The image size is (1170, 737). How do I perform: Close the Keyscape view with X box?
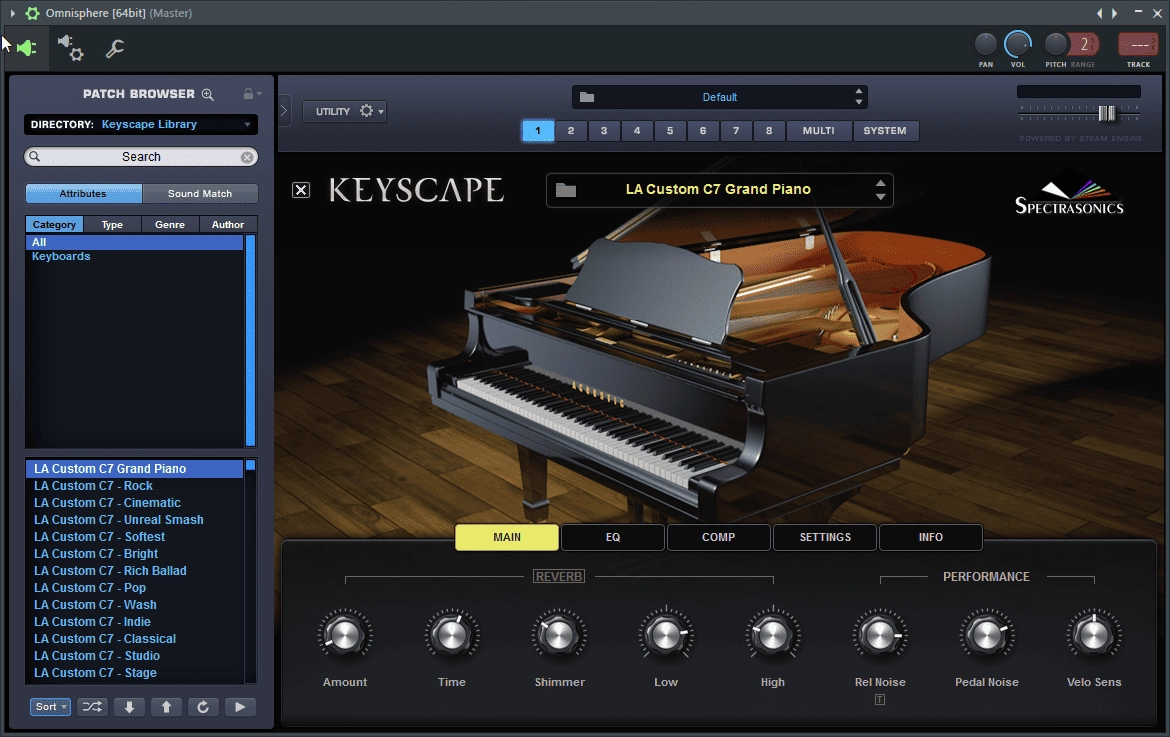click(301, 190)
